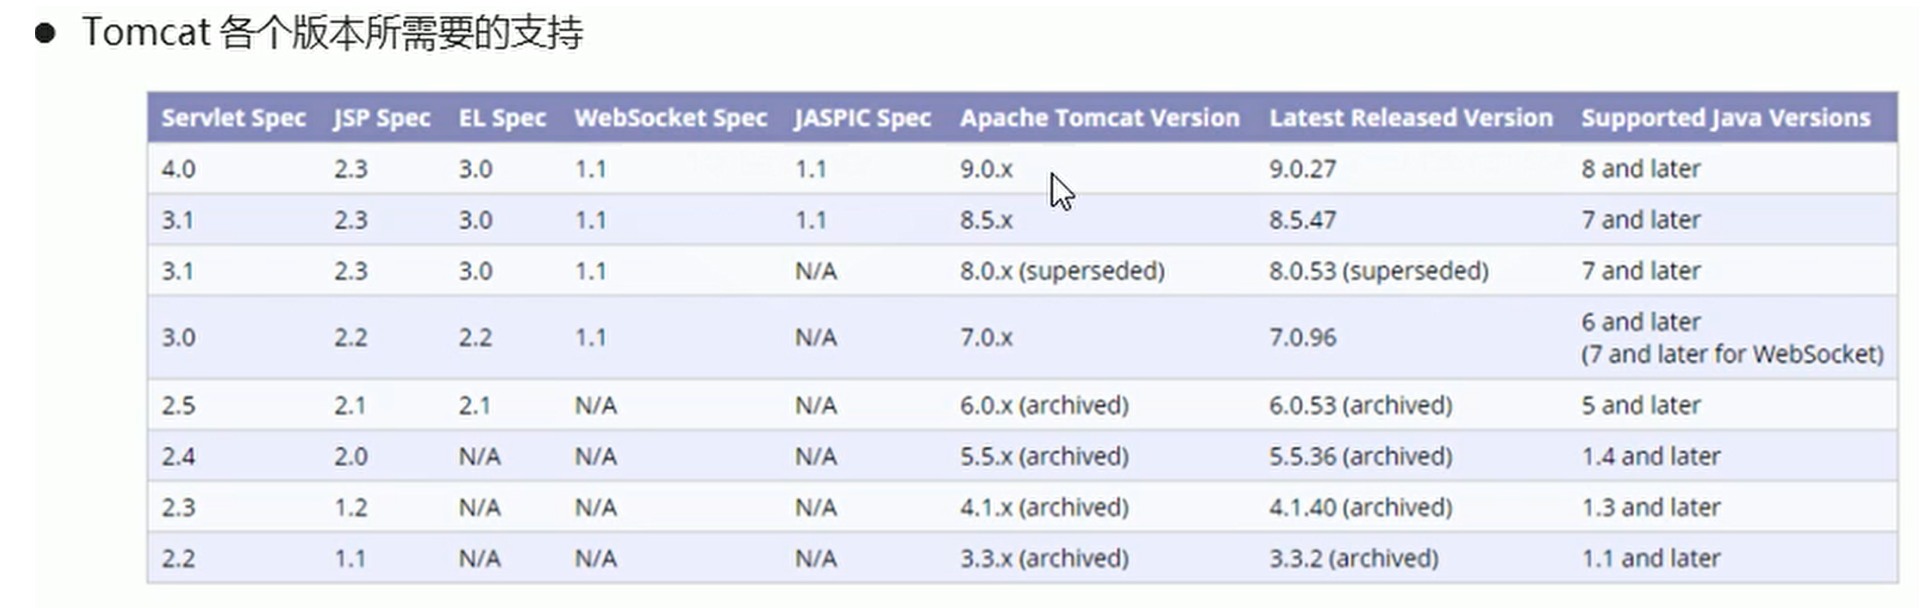Screen dimensions: 1919x608
Task: Click the 'JASPIC Spec' column header
Action: pos(863,118)
